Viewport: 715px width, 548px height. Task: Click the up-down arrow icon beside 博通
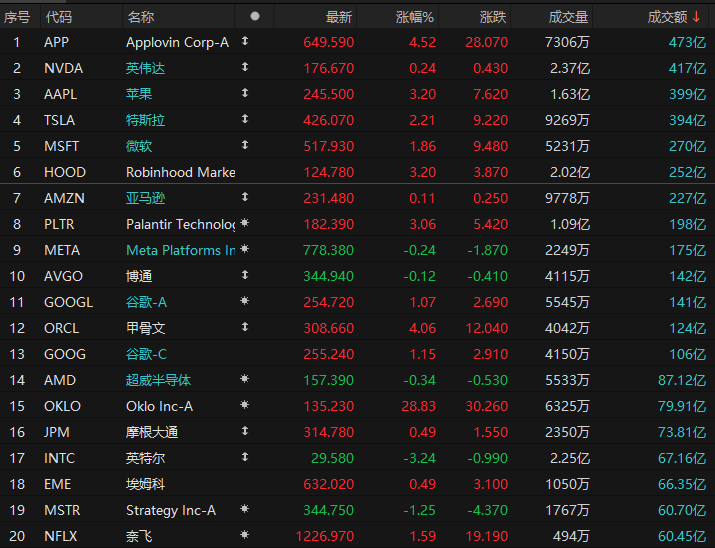coord(245,275)
